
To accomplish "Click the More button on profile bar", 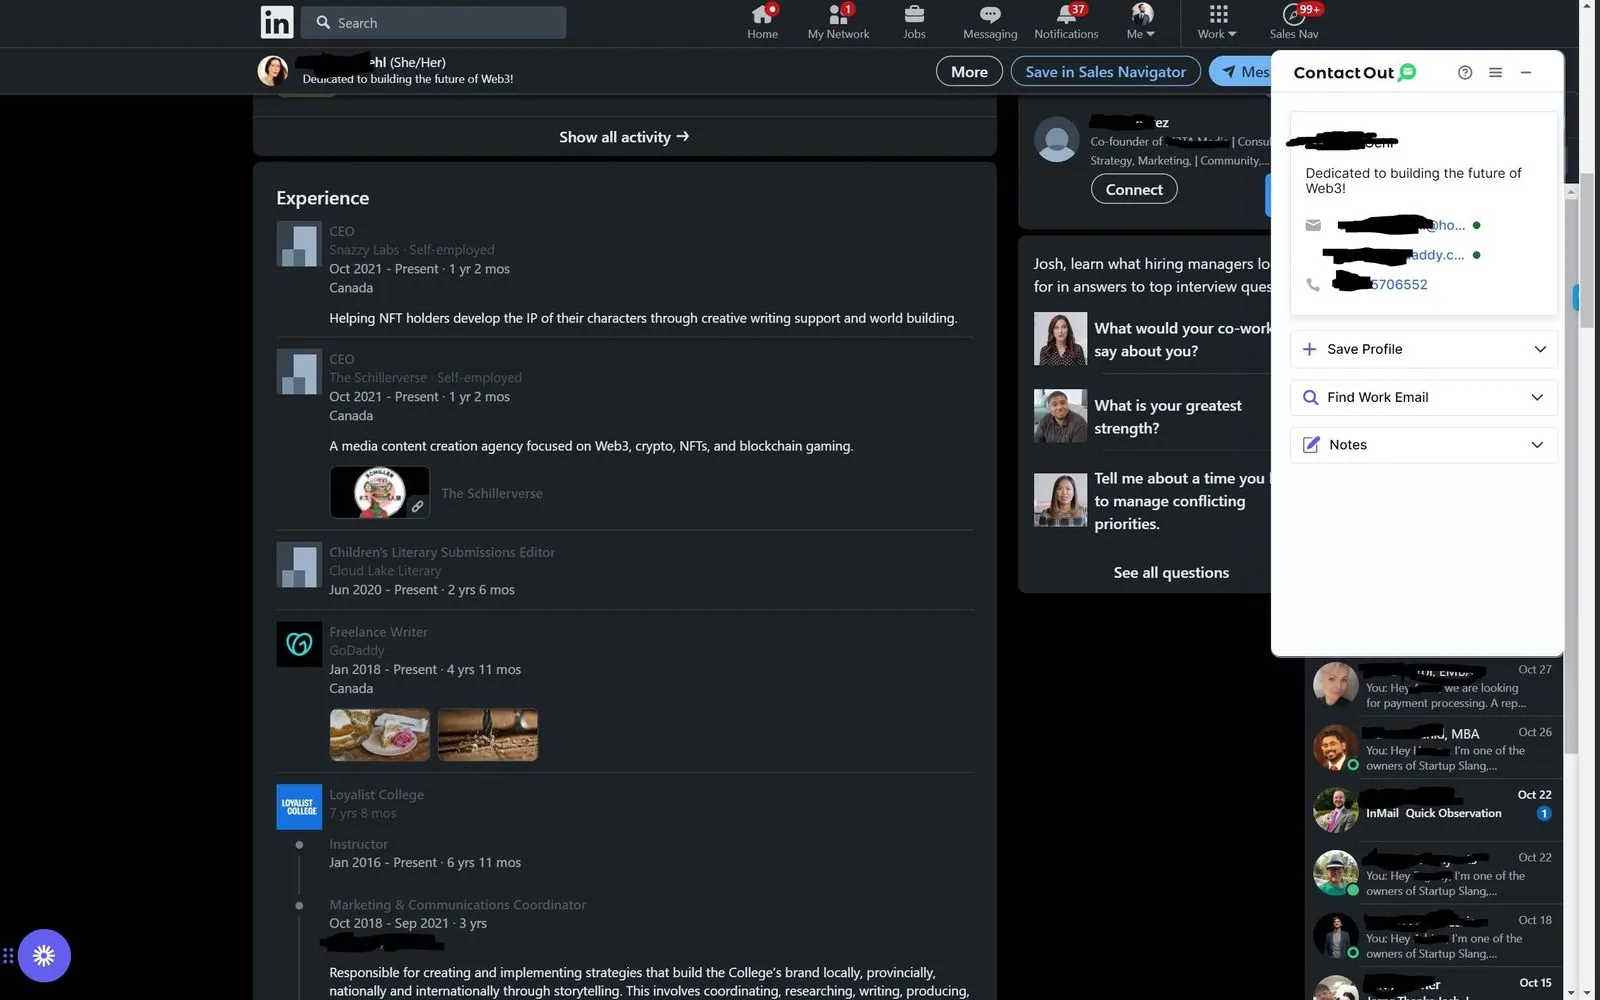I will (969, 71).
